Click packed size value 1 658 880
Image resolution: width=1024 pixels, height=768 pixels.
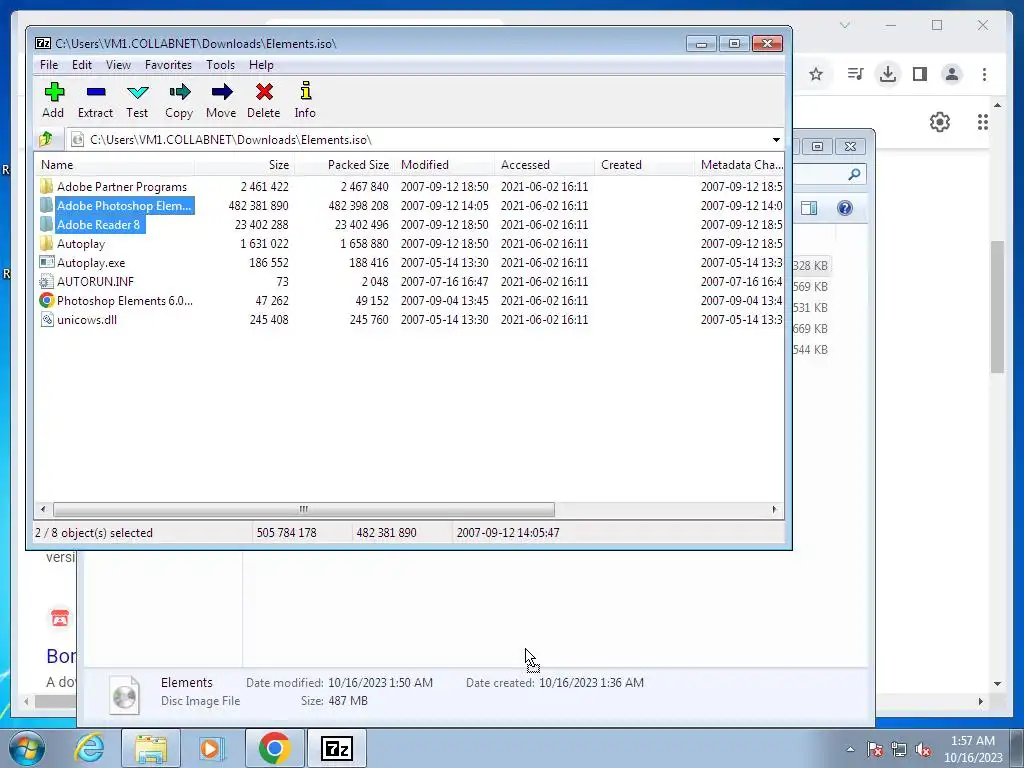click(x=364, y=244)
